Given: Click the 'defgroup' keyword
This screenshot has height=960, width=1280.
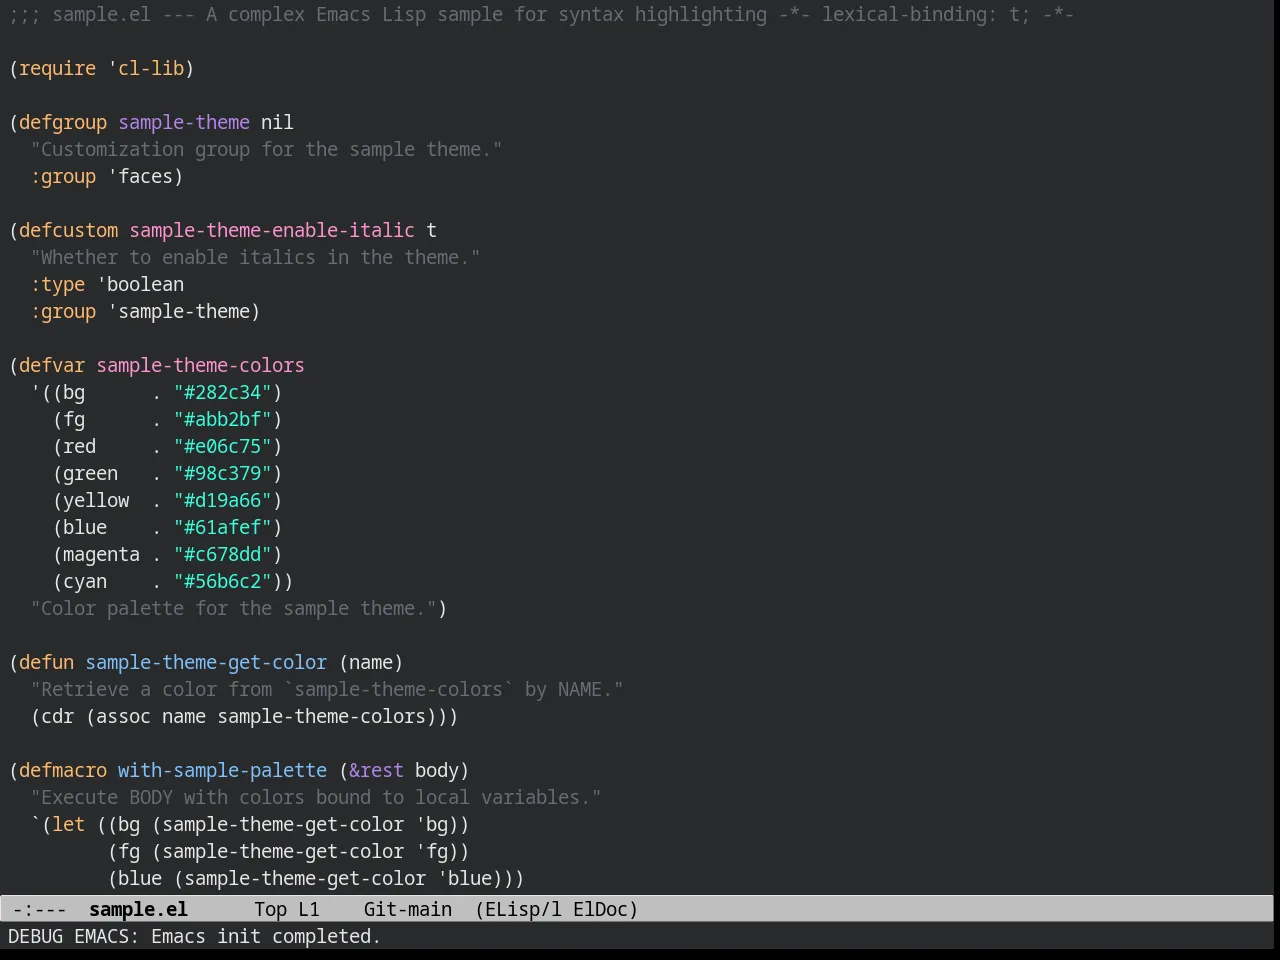Looking at the screenshot, I should click(63, 122).
